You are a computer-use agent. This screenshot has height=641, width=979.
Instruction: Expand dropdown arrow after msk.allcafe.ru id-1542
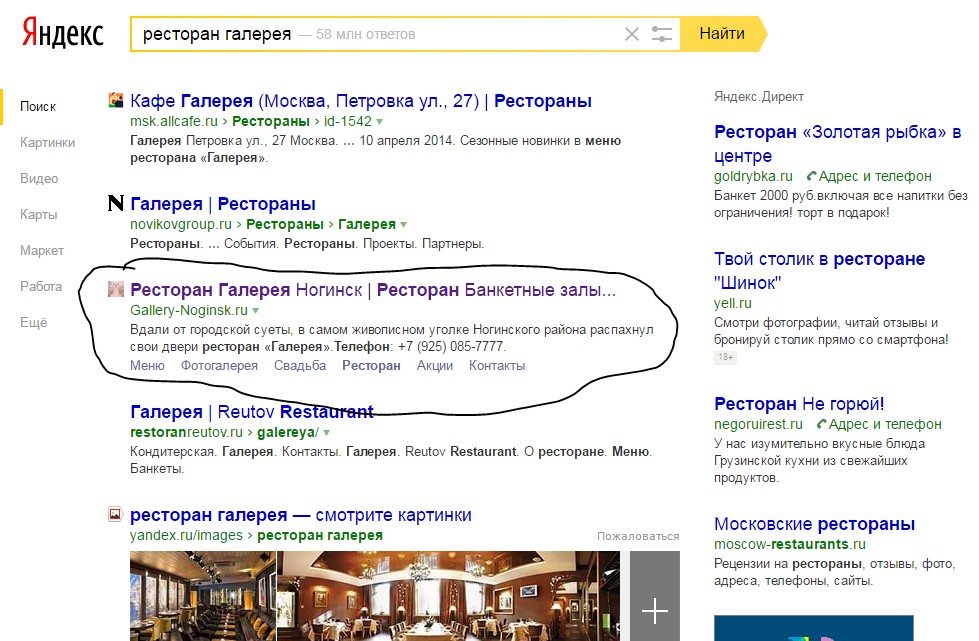coord(380,122)
